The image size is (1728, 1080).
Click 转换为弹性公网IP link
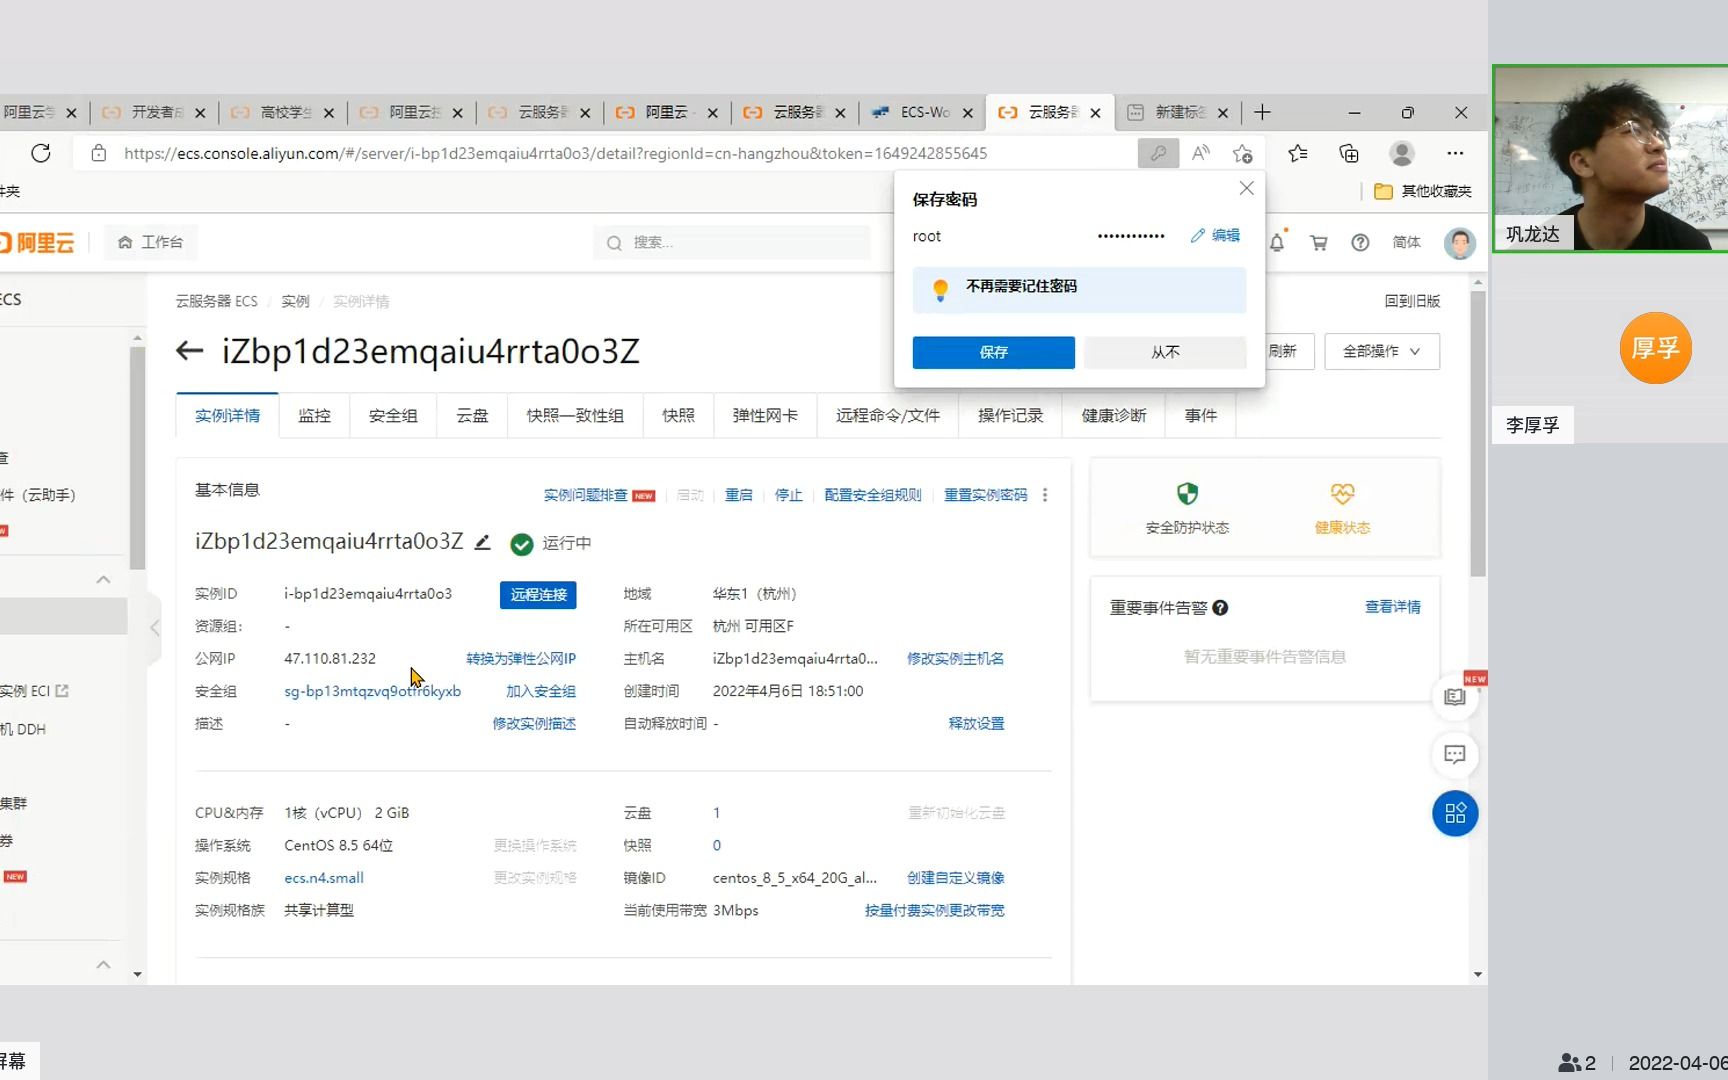click(x=521, y=658)
